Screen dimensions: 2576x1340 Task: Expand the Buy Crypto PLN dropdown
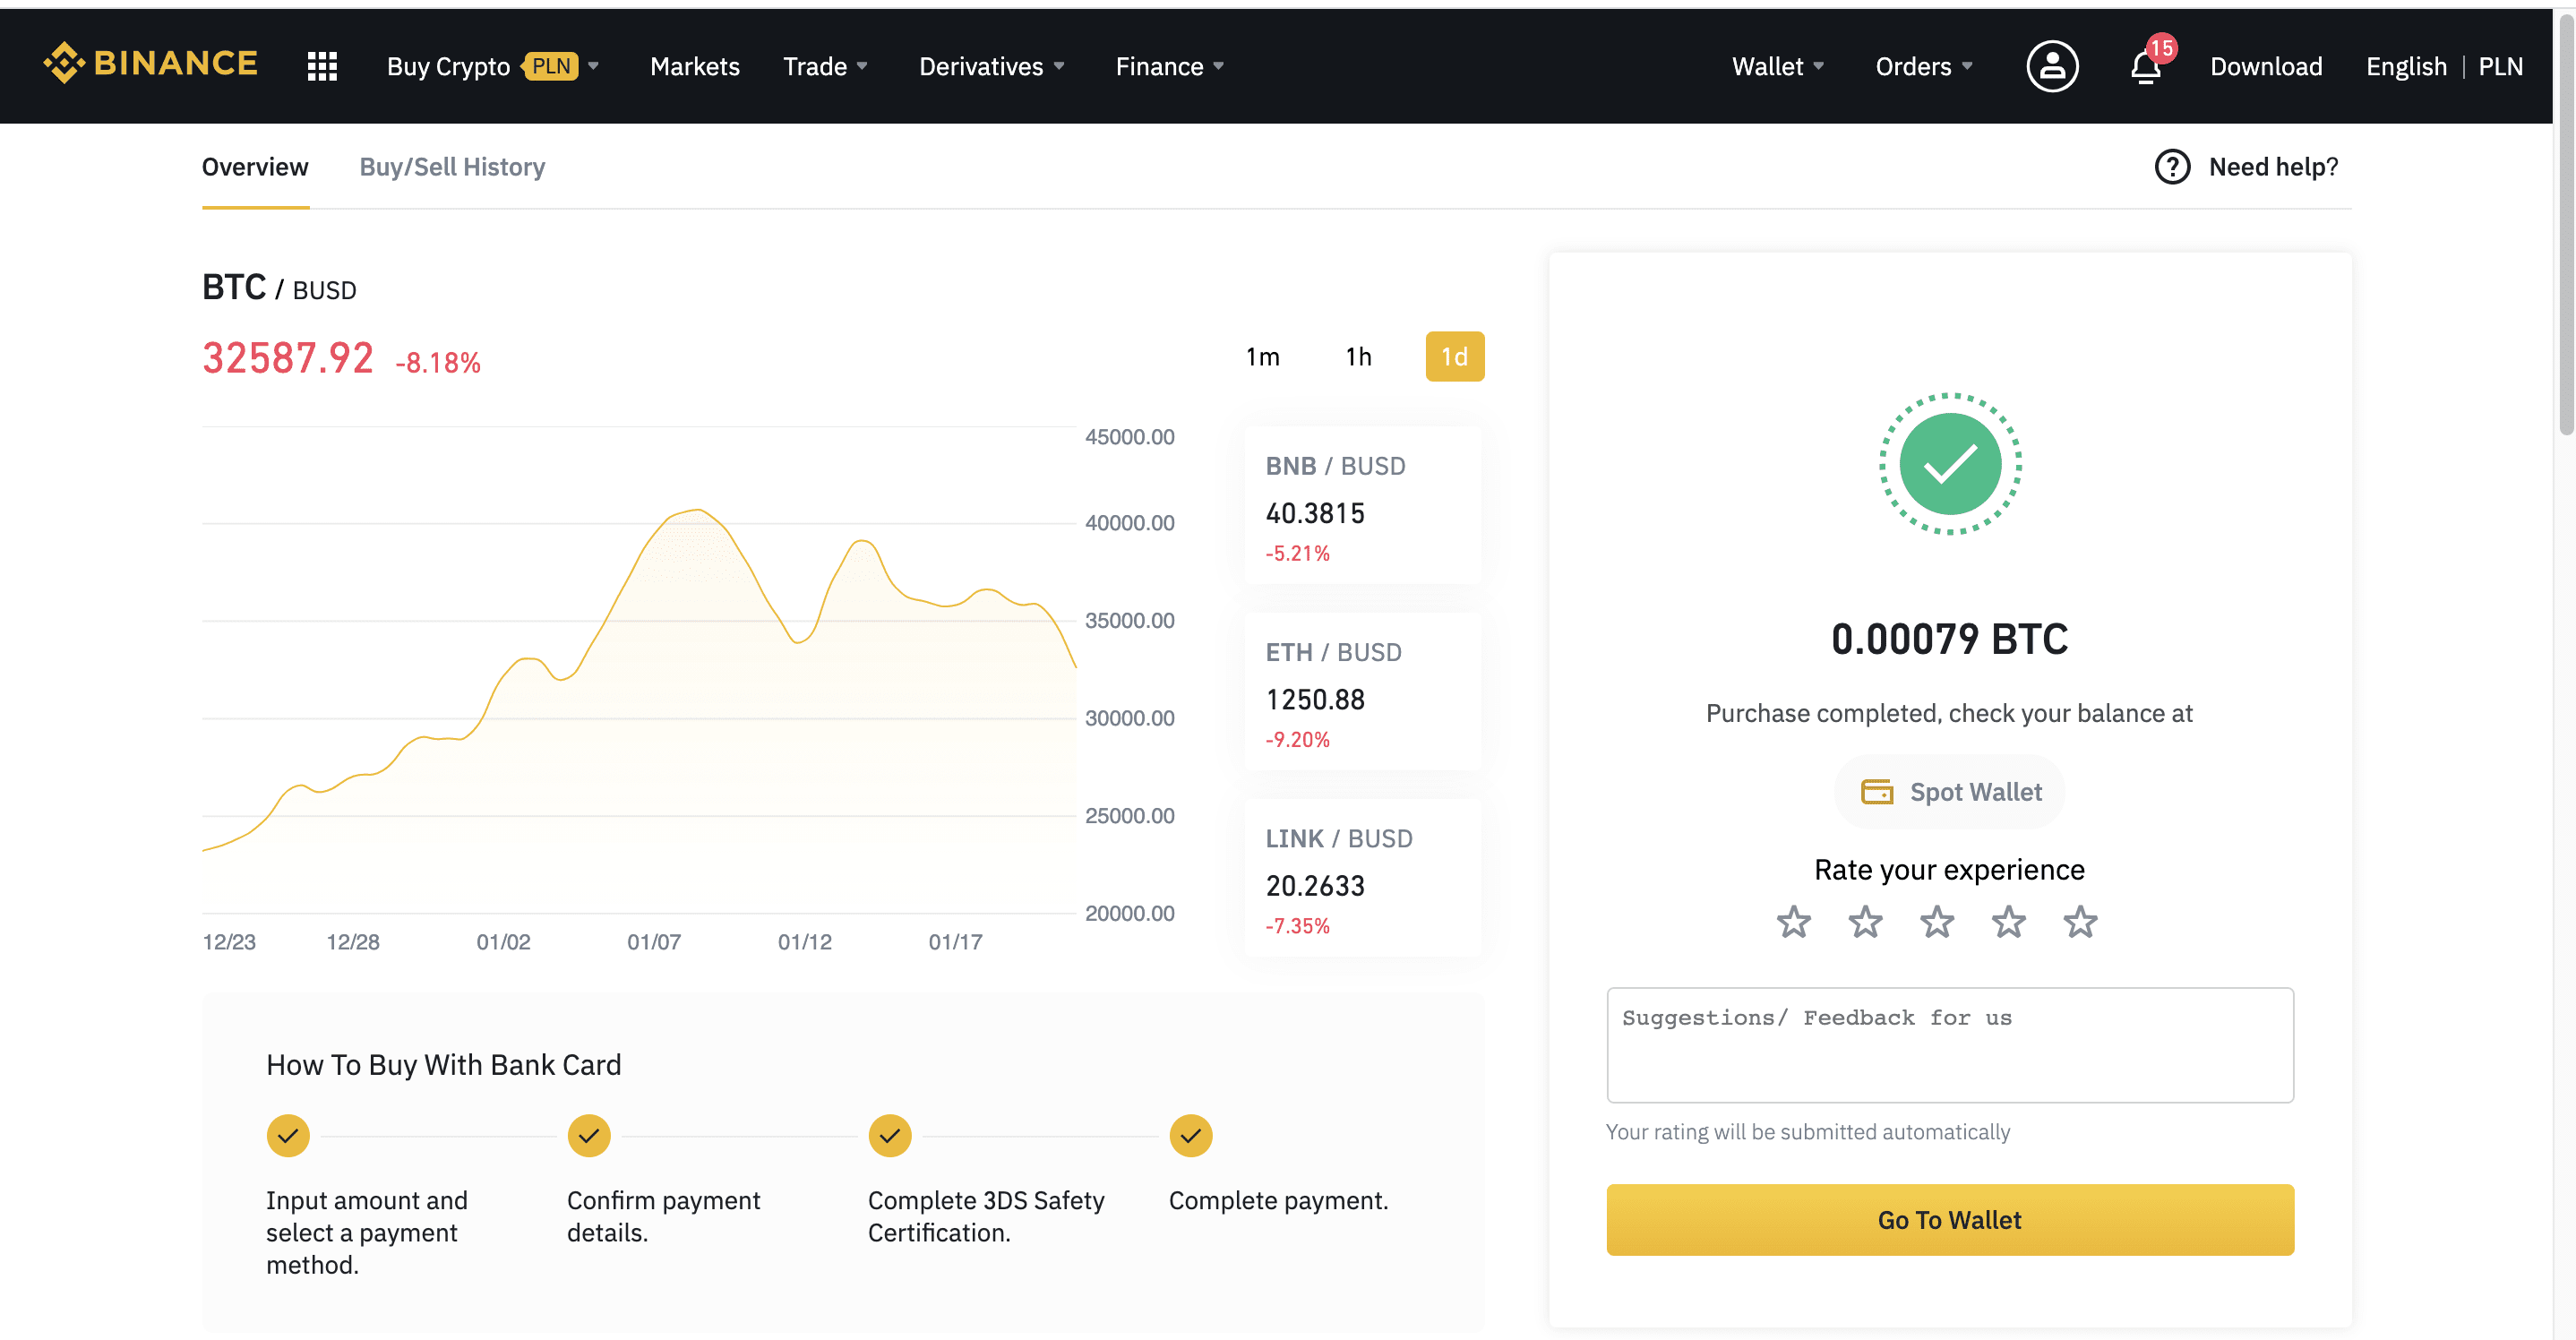pyautogui.click(x=493, y=66)
